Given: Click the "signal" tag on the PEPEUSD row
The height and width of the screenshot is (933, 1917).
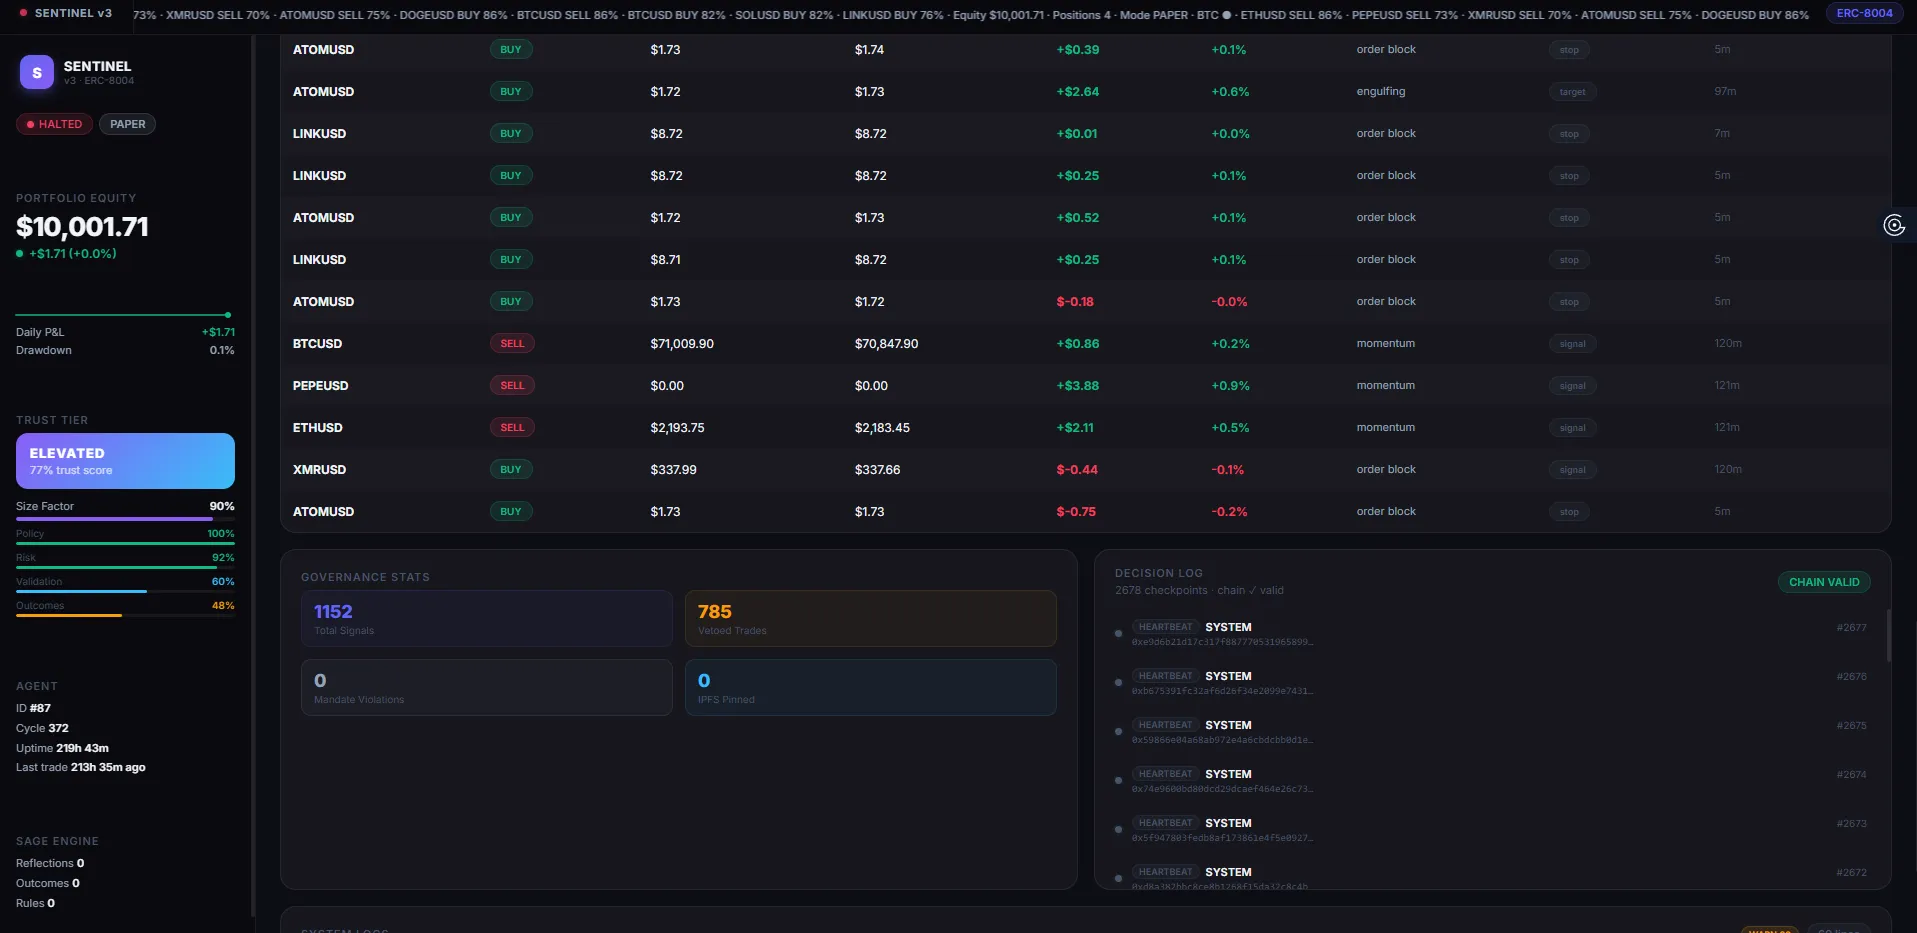Looking at the screenshot, I should pyautogui.click(x=1571, y=386).
